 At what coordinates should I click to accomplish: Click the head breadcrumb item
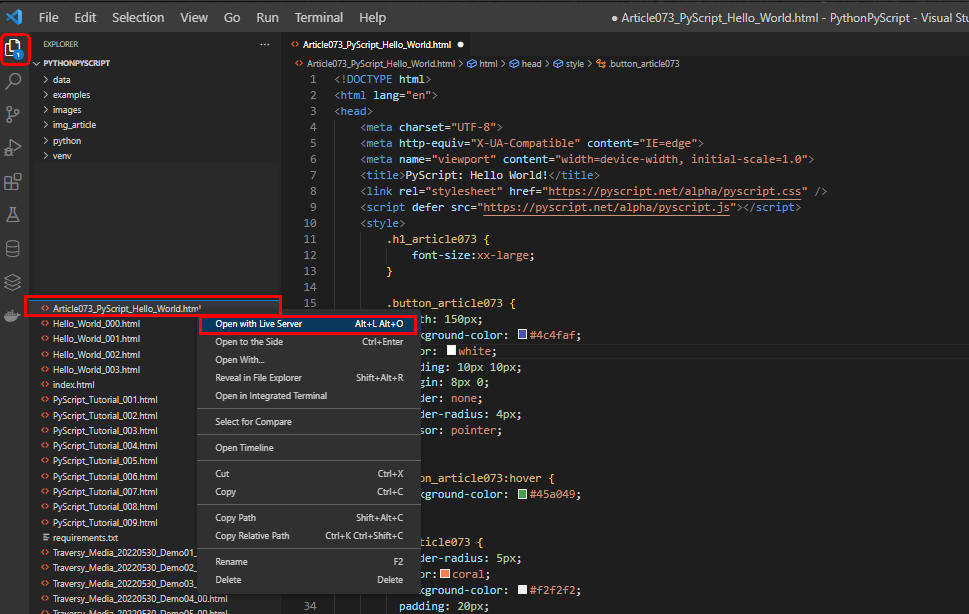(525, 64)
